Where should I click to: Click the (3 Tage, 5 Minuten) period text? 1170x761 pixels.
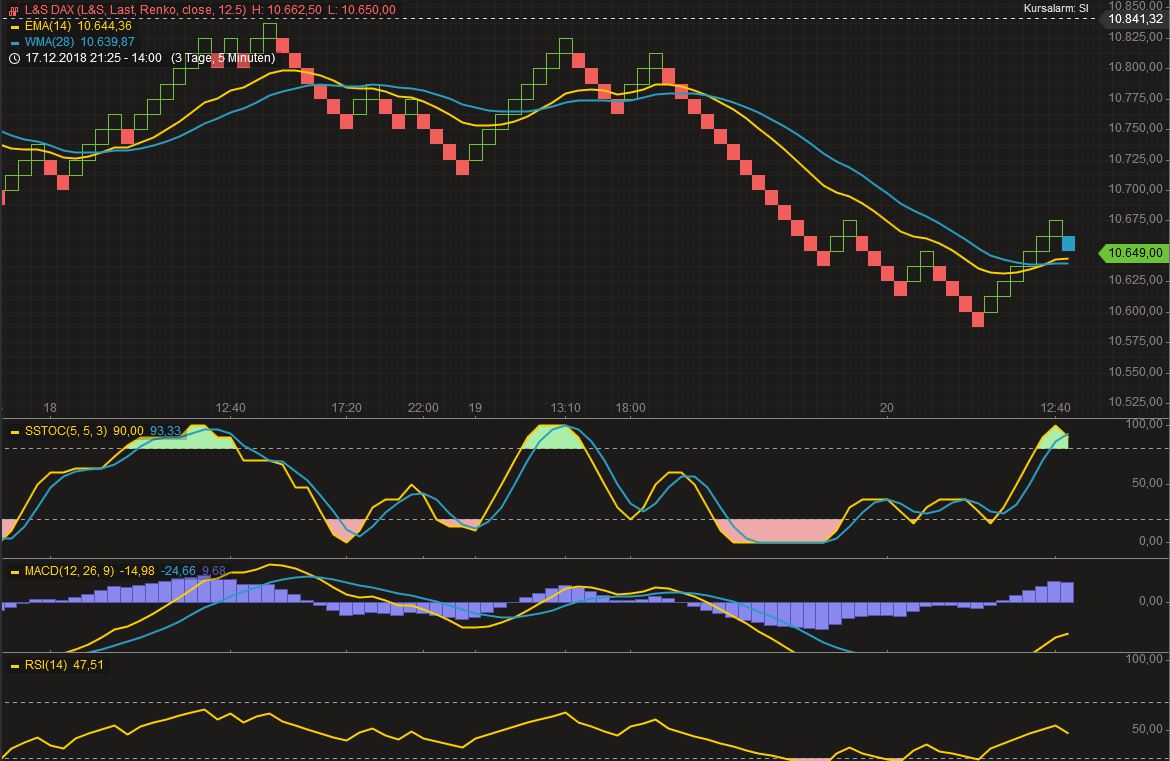(x=223, y=57)
